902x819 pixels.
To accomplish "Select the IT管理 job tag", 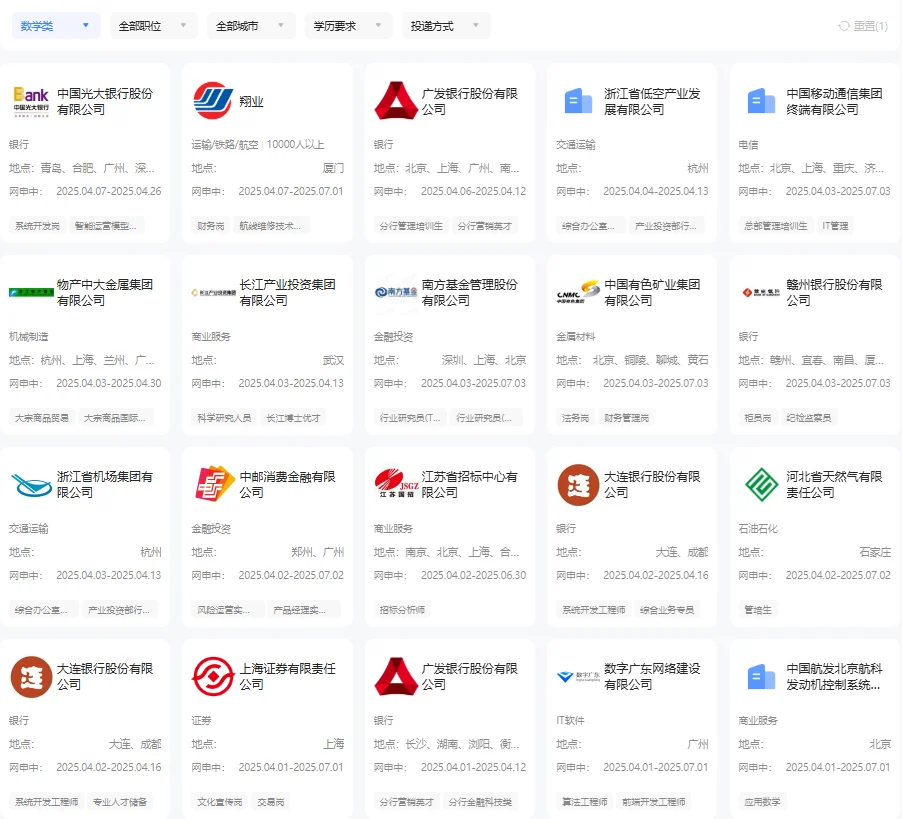I will coord(835,226).
